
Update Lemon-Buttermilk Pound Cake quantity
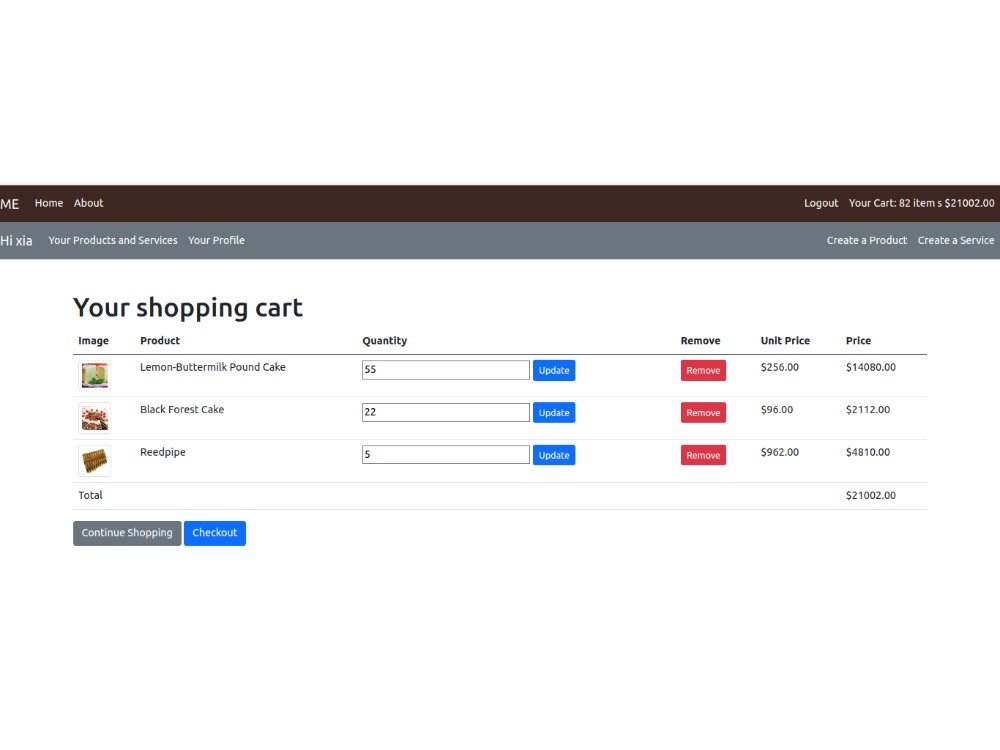(x=554, y=371)
